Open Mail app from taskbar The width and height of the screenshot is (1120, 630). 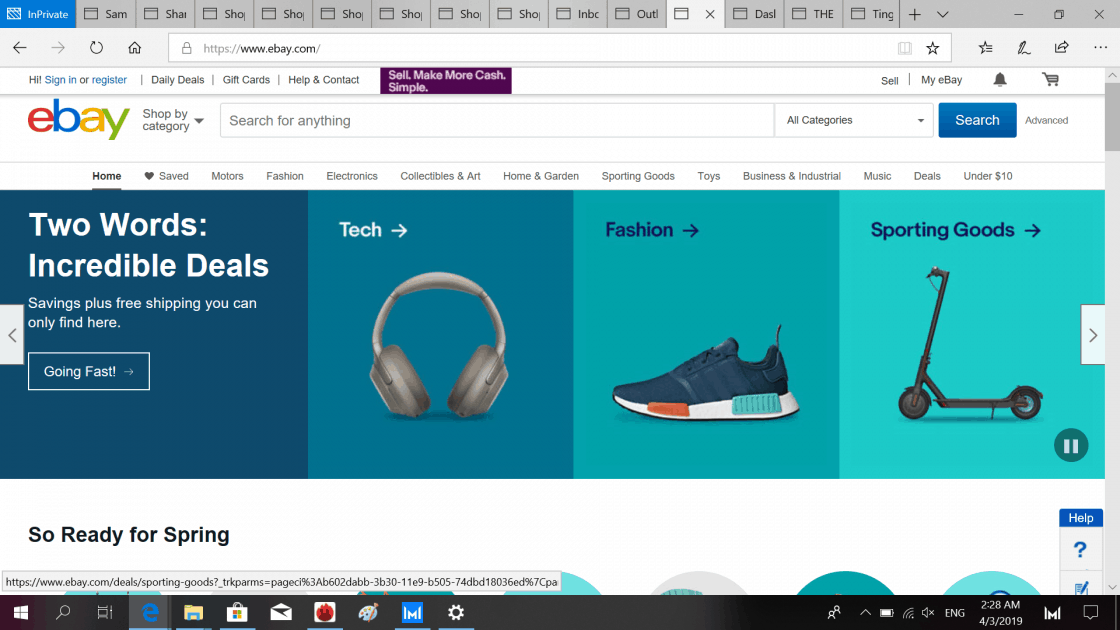[281, 612]
